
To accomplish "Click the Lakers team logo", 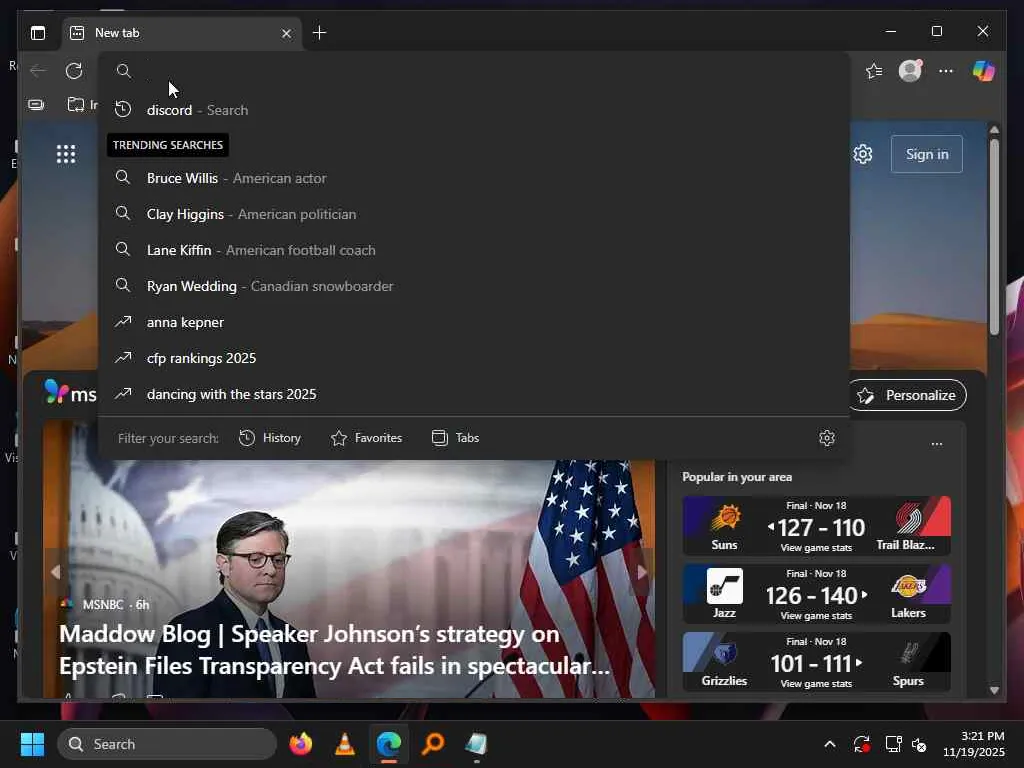I will point(908,586).
